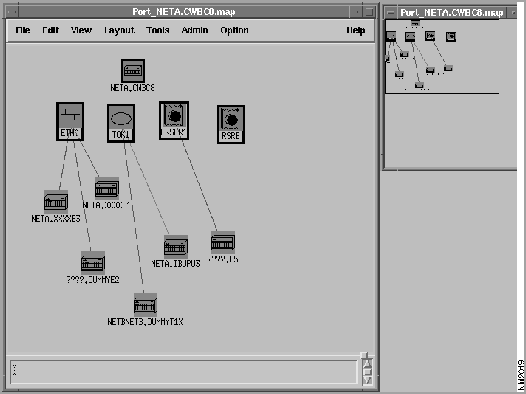Select the ETH1 Ethernet segment icon
The image size is (526, 394).
[70, 121]
